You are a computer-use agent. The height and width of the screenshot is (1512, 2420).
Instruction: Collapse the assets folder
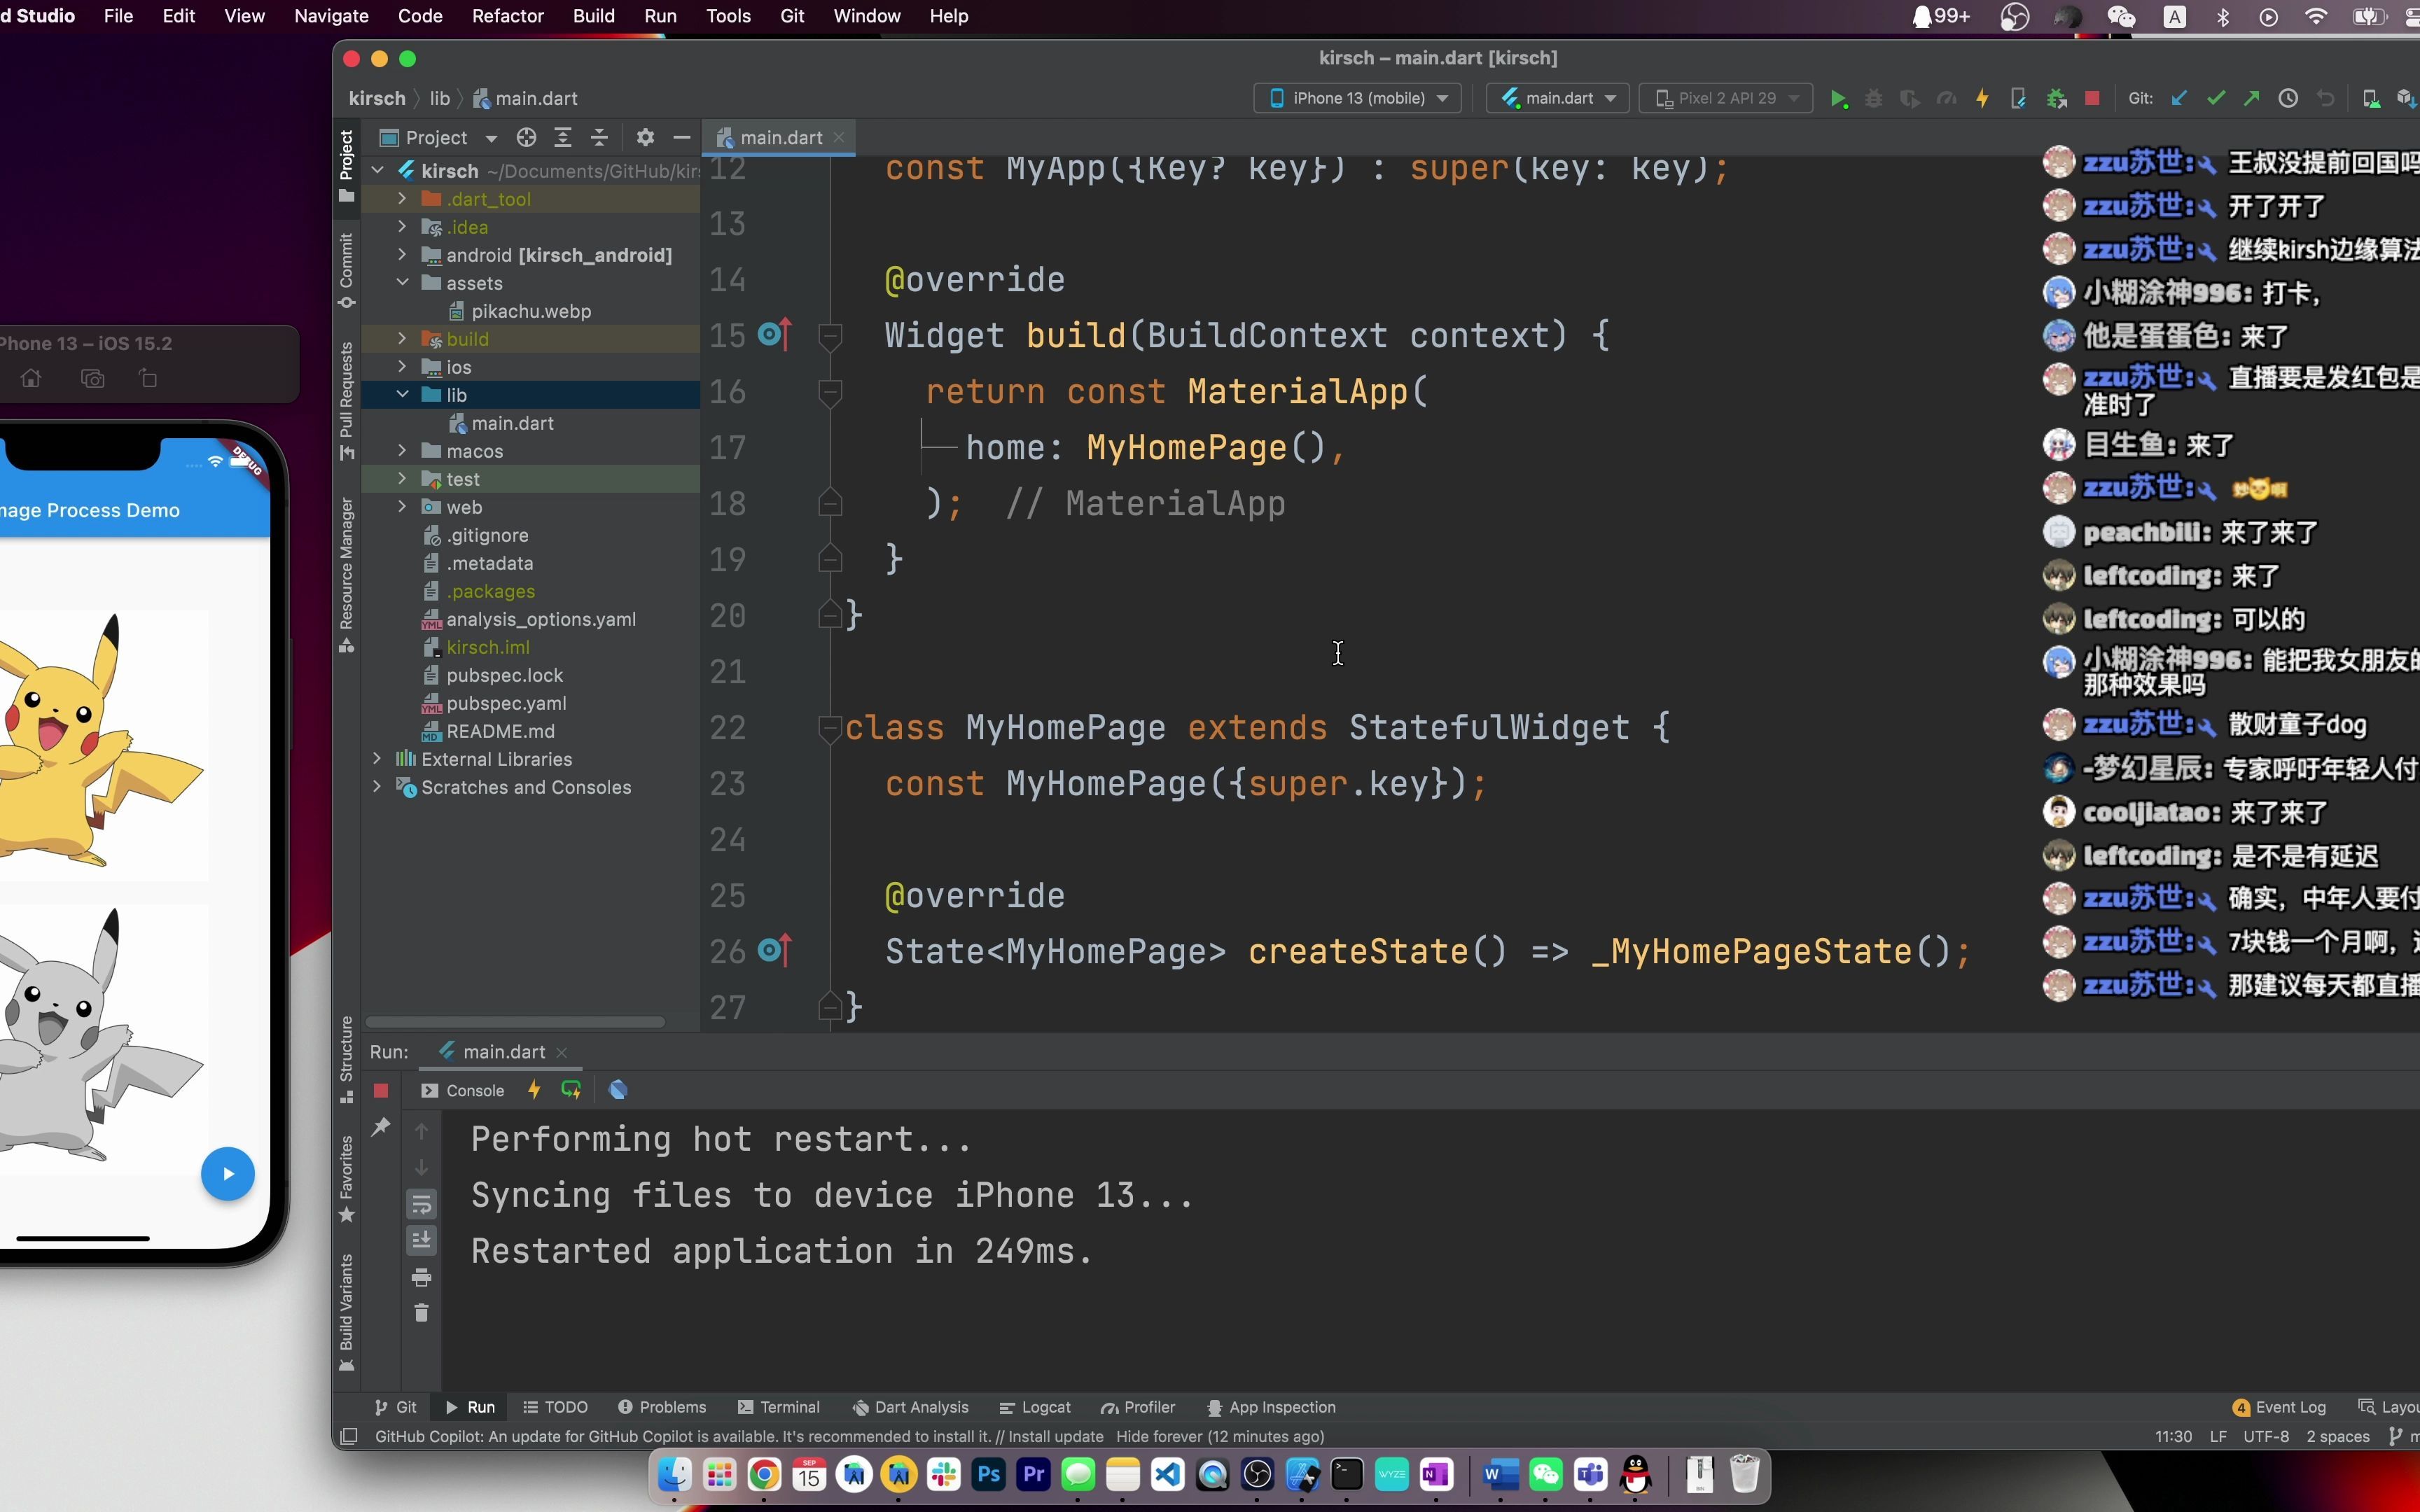pyautogui.click(x=402, y=283)
